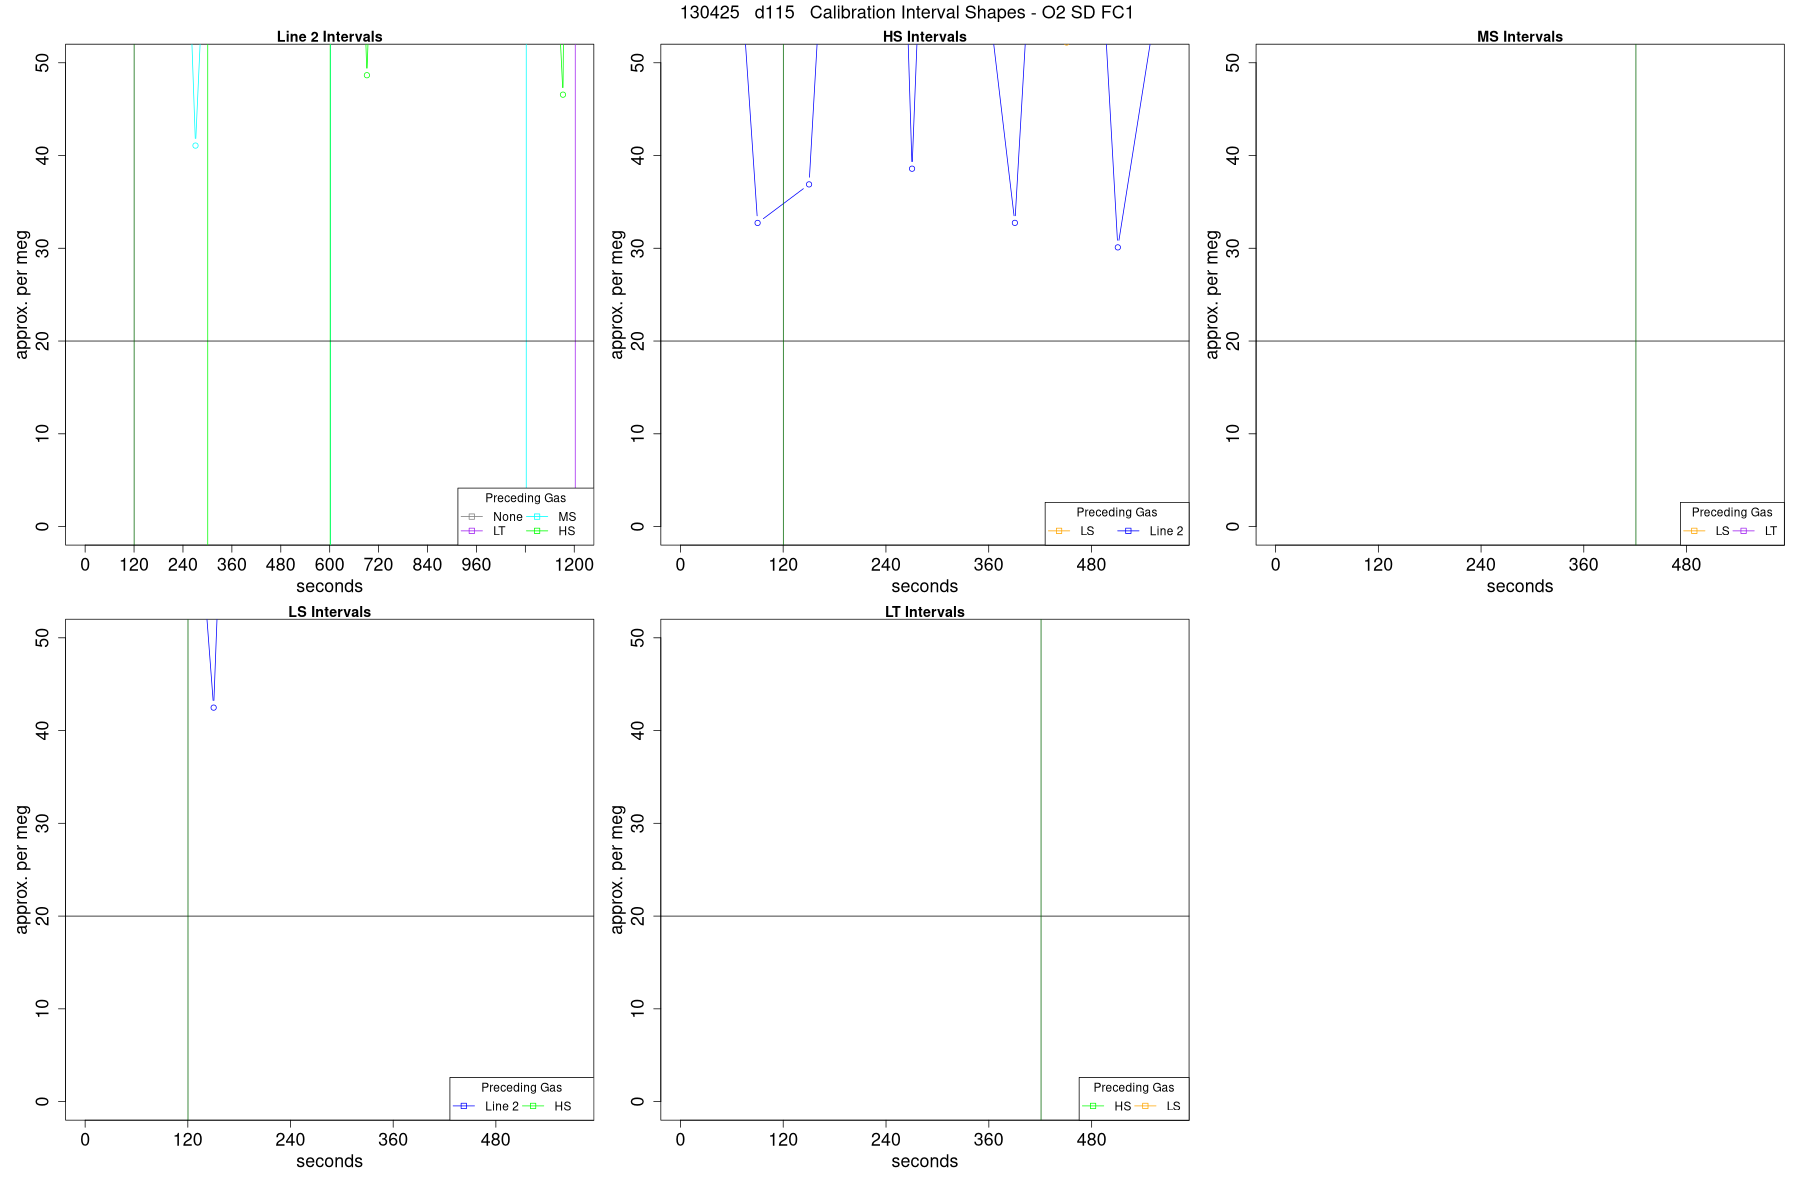The width and height of the screenshot is (1800, 1200).
Task: Select the 'HS Intervals' panel title
Action: pyautogui.click(x=924, y=37)
